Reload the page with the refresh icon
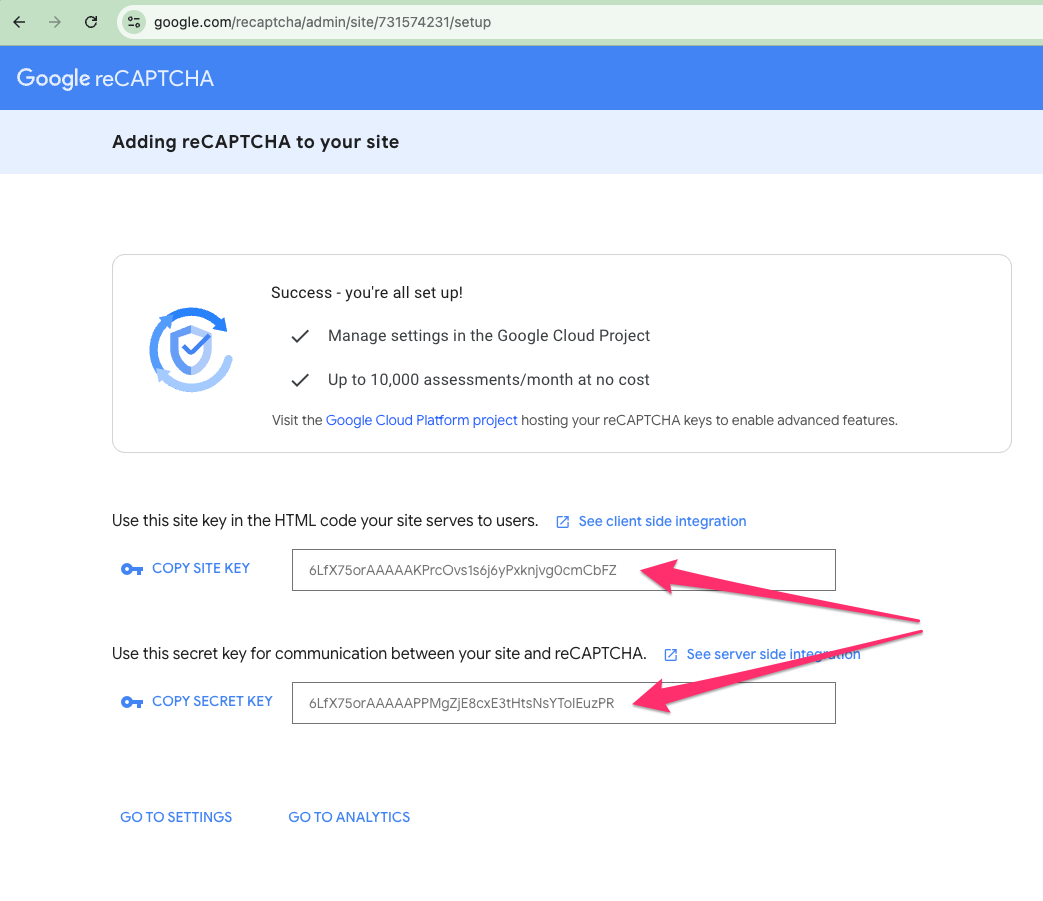Screen dimensions: 1043x901 click(x=91, y=22)
